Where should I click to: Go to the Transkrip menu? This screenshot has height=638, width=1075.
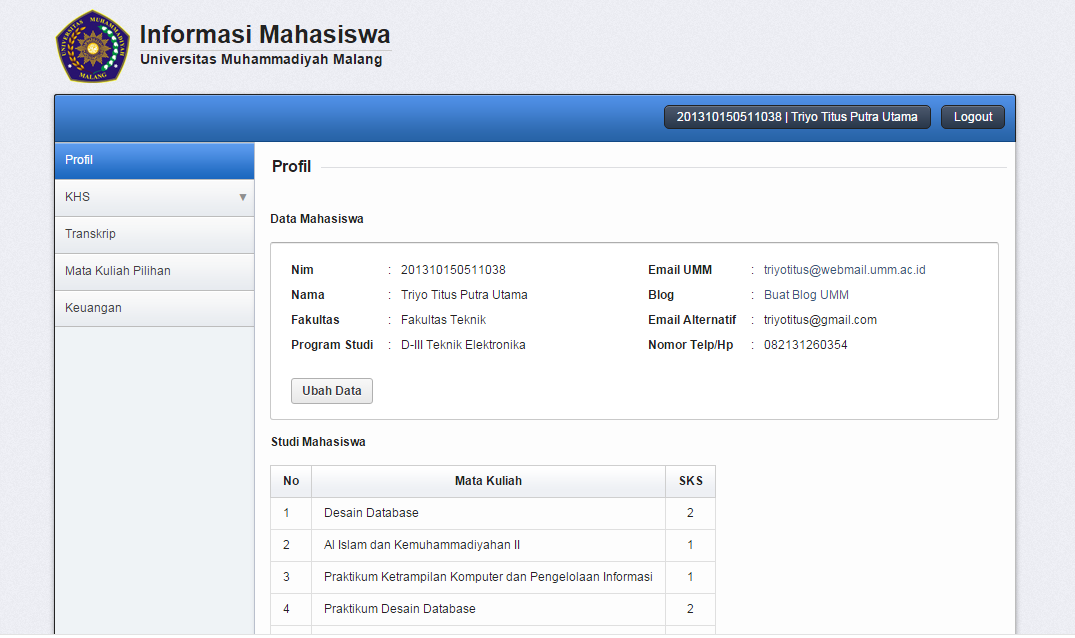click(x=154, y=234)
